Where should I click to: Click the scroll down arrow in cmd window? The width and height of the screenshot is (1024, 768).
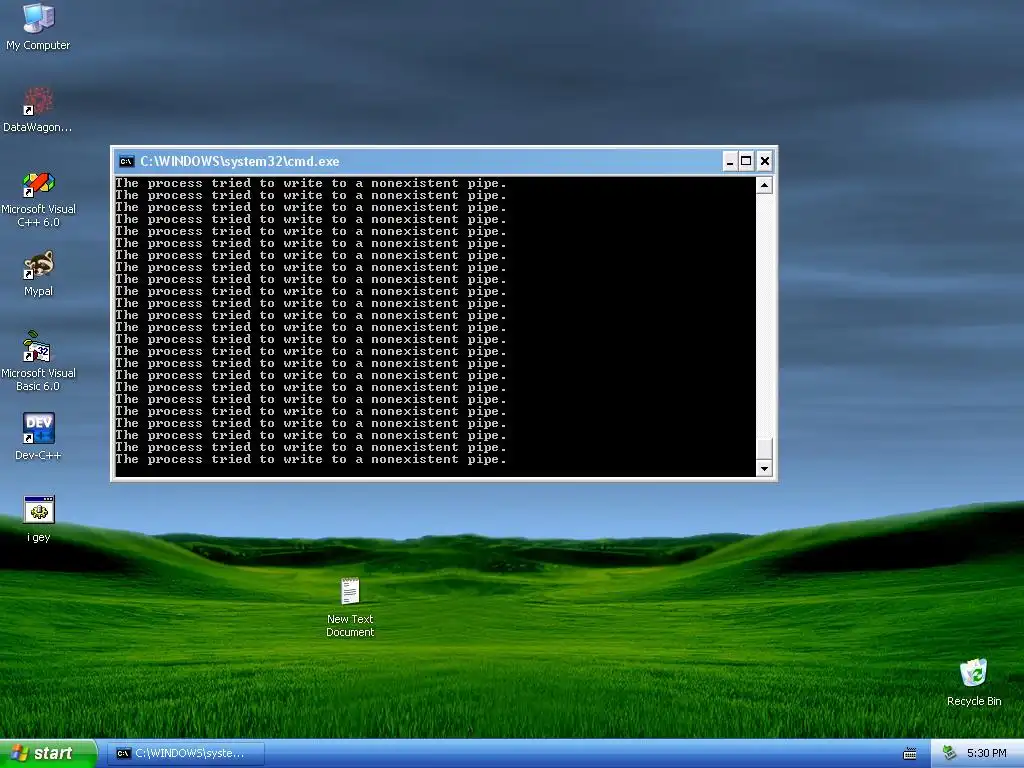point(764,468)
